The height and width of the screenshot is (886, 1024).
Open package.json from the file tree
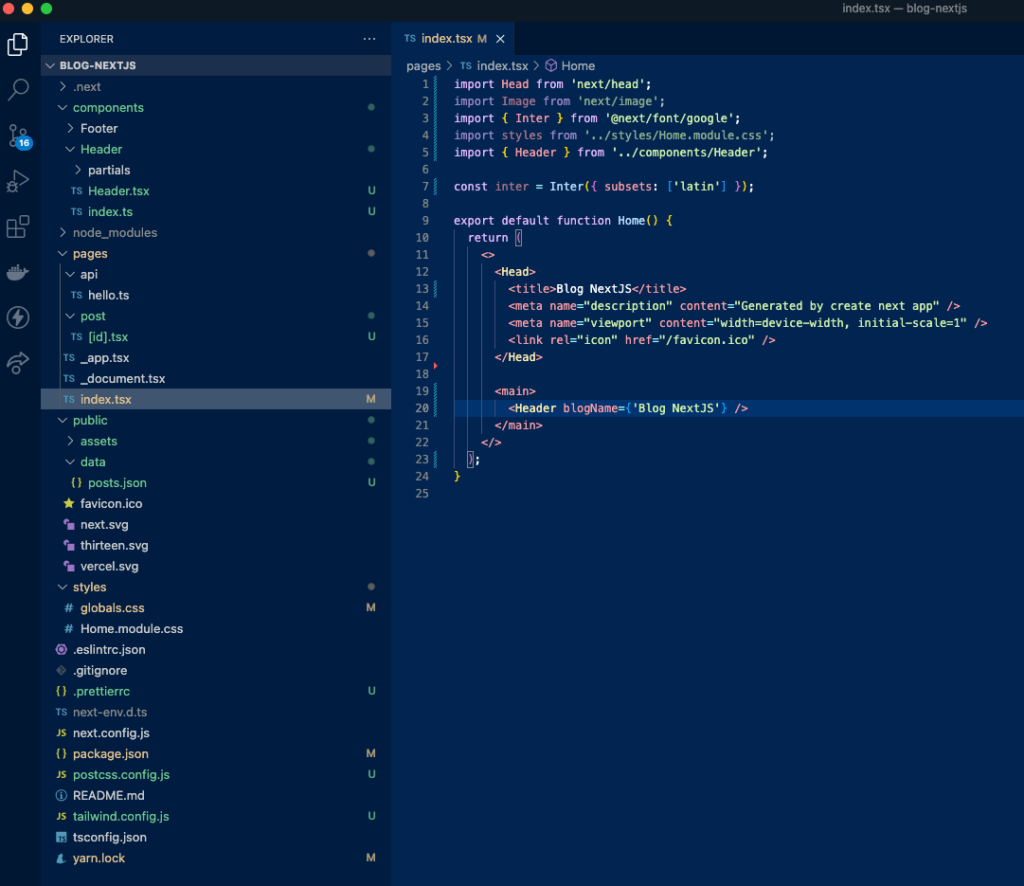pos(110,754)
